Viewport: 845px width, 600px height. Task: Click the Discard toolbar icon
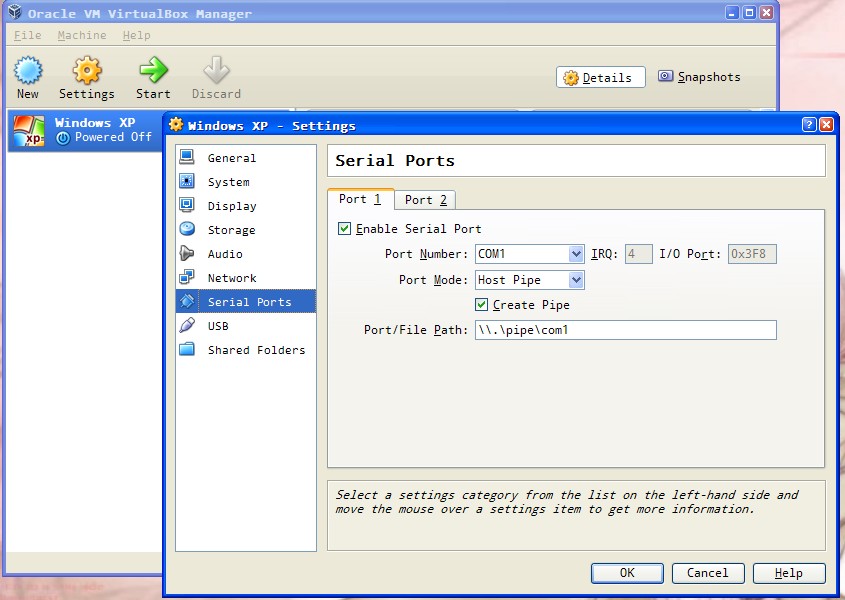tap(216, 70)
